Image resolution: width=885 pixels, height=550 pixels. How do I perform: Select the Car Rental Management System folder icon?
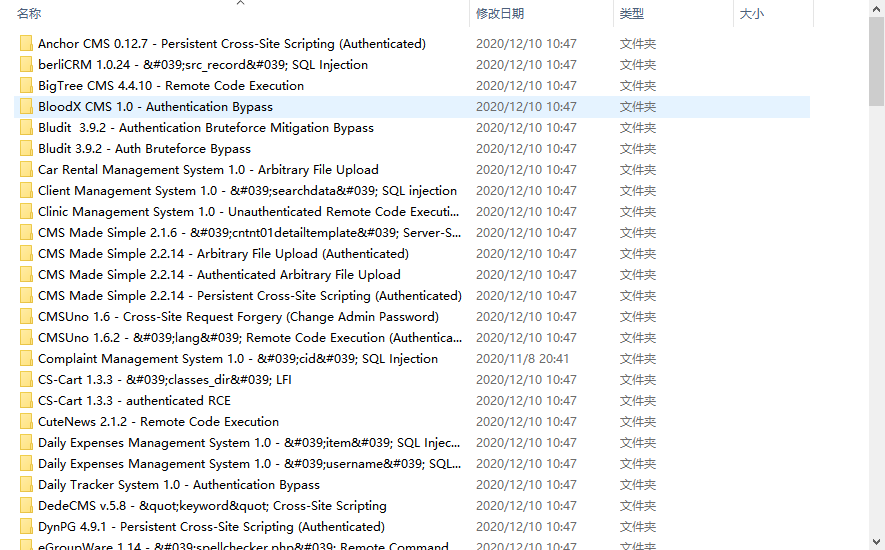[26, 169]
